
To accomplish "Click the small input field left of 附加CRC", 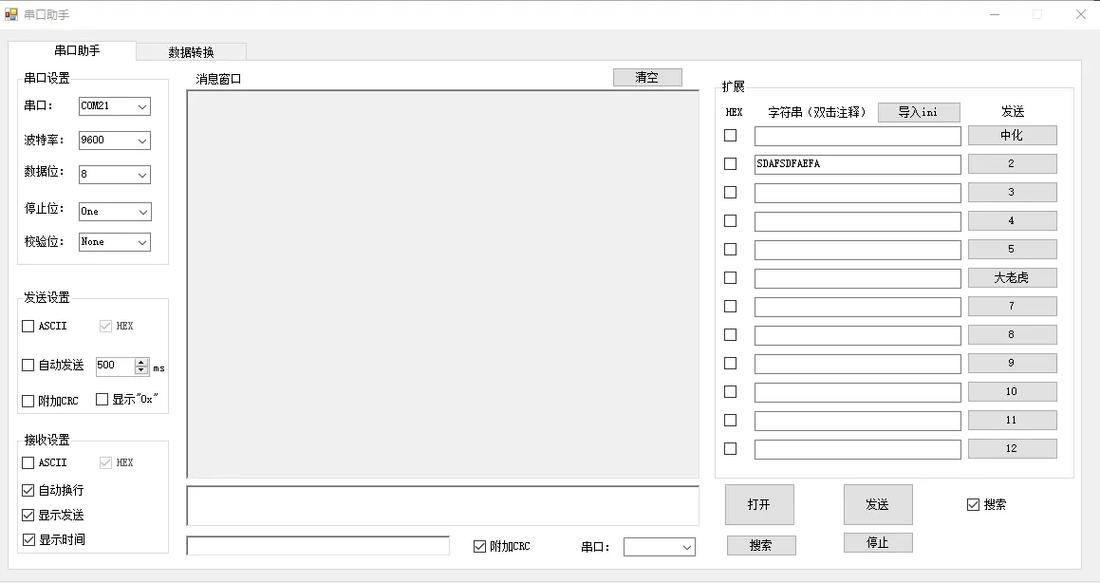I will 318,546.
